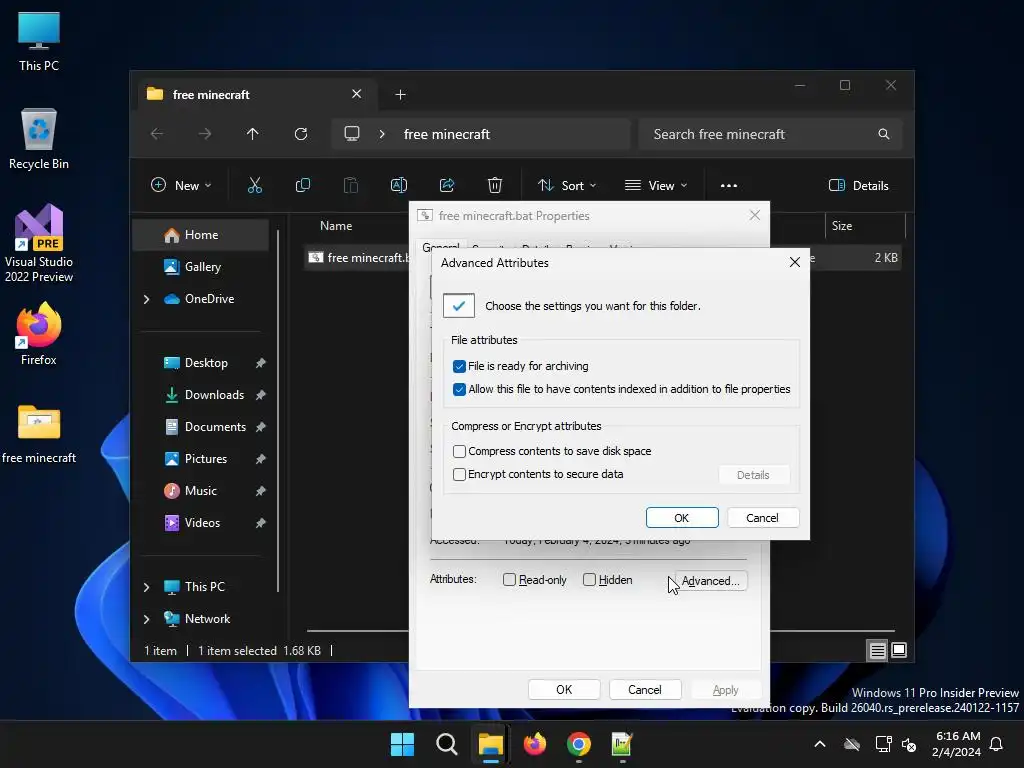
Task: Show hidden icons tray chevron
Action: point(820,744)
